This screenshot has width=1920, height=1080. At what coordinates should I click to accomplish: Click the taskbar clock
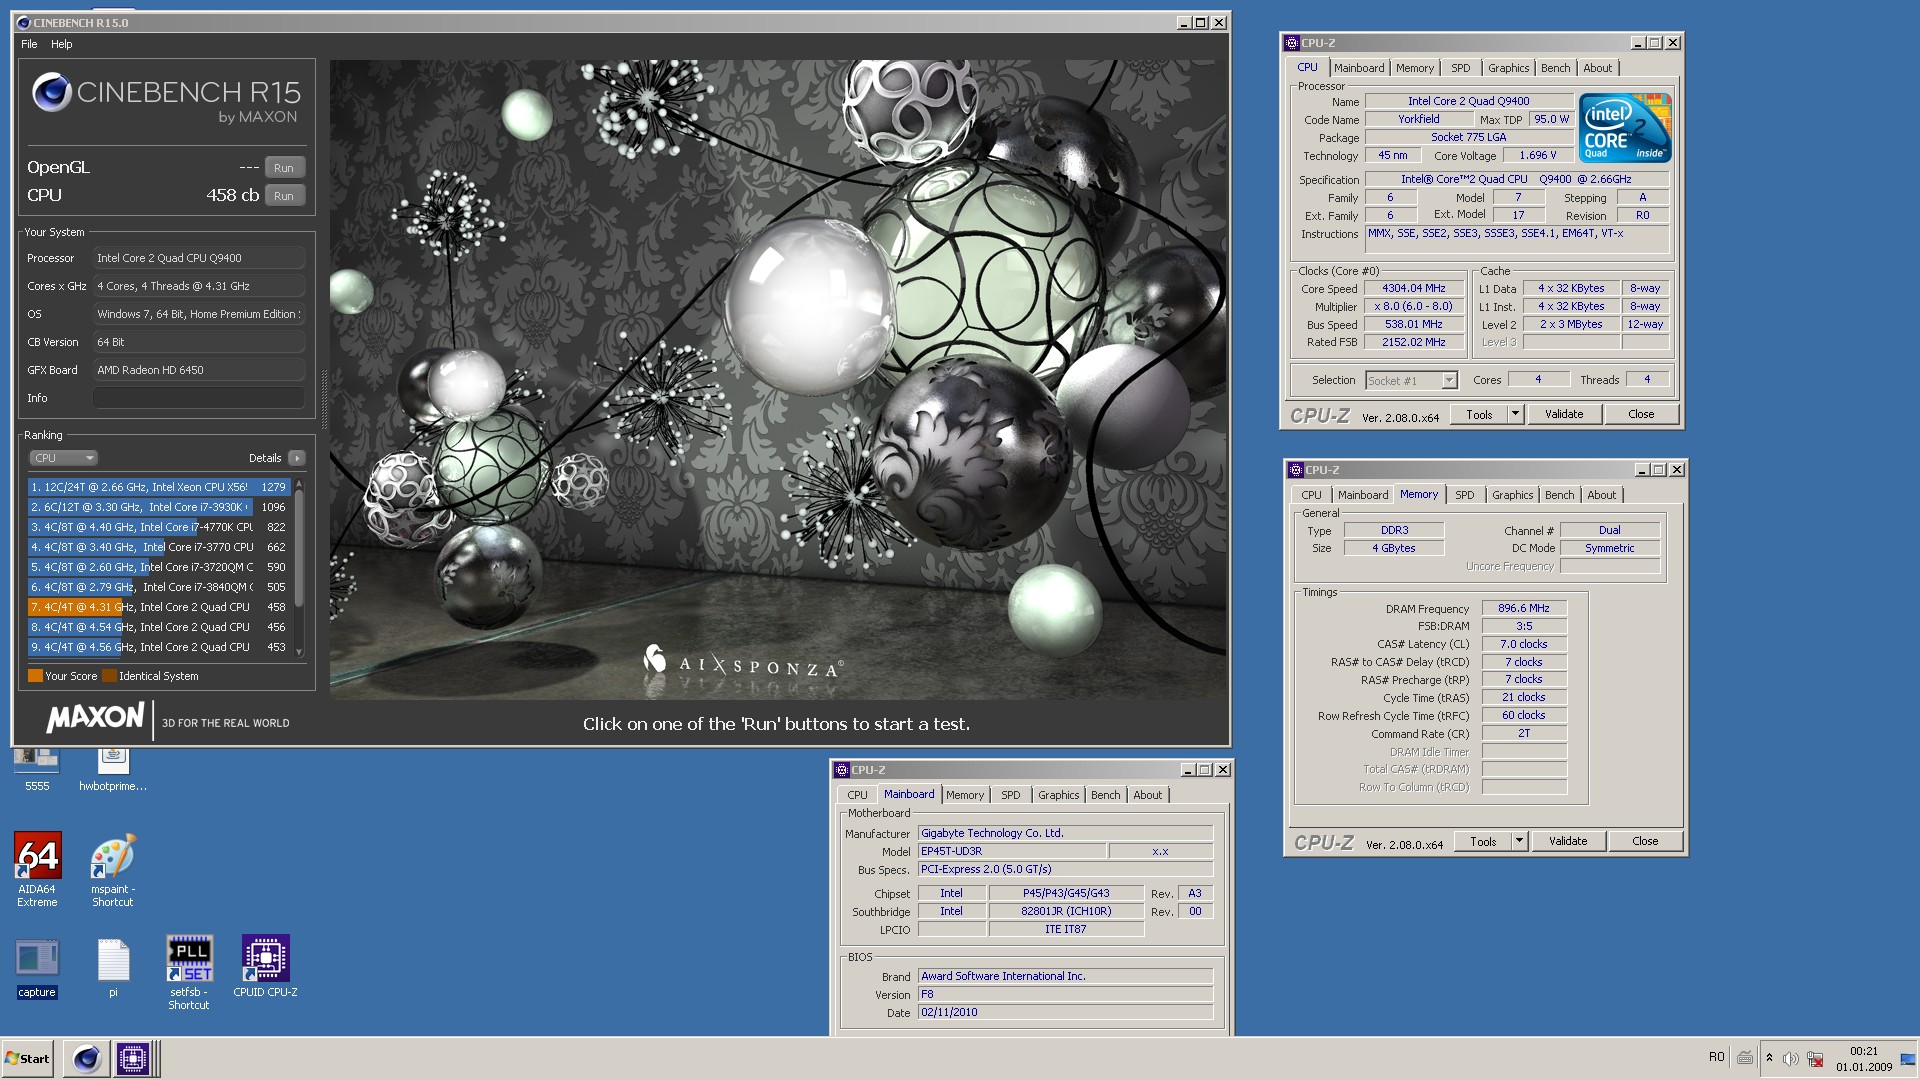[x=1864, y=1058]
